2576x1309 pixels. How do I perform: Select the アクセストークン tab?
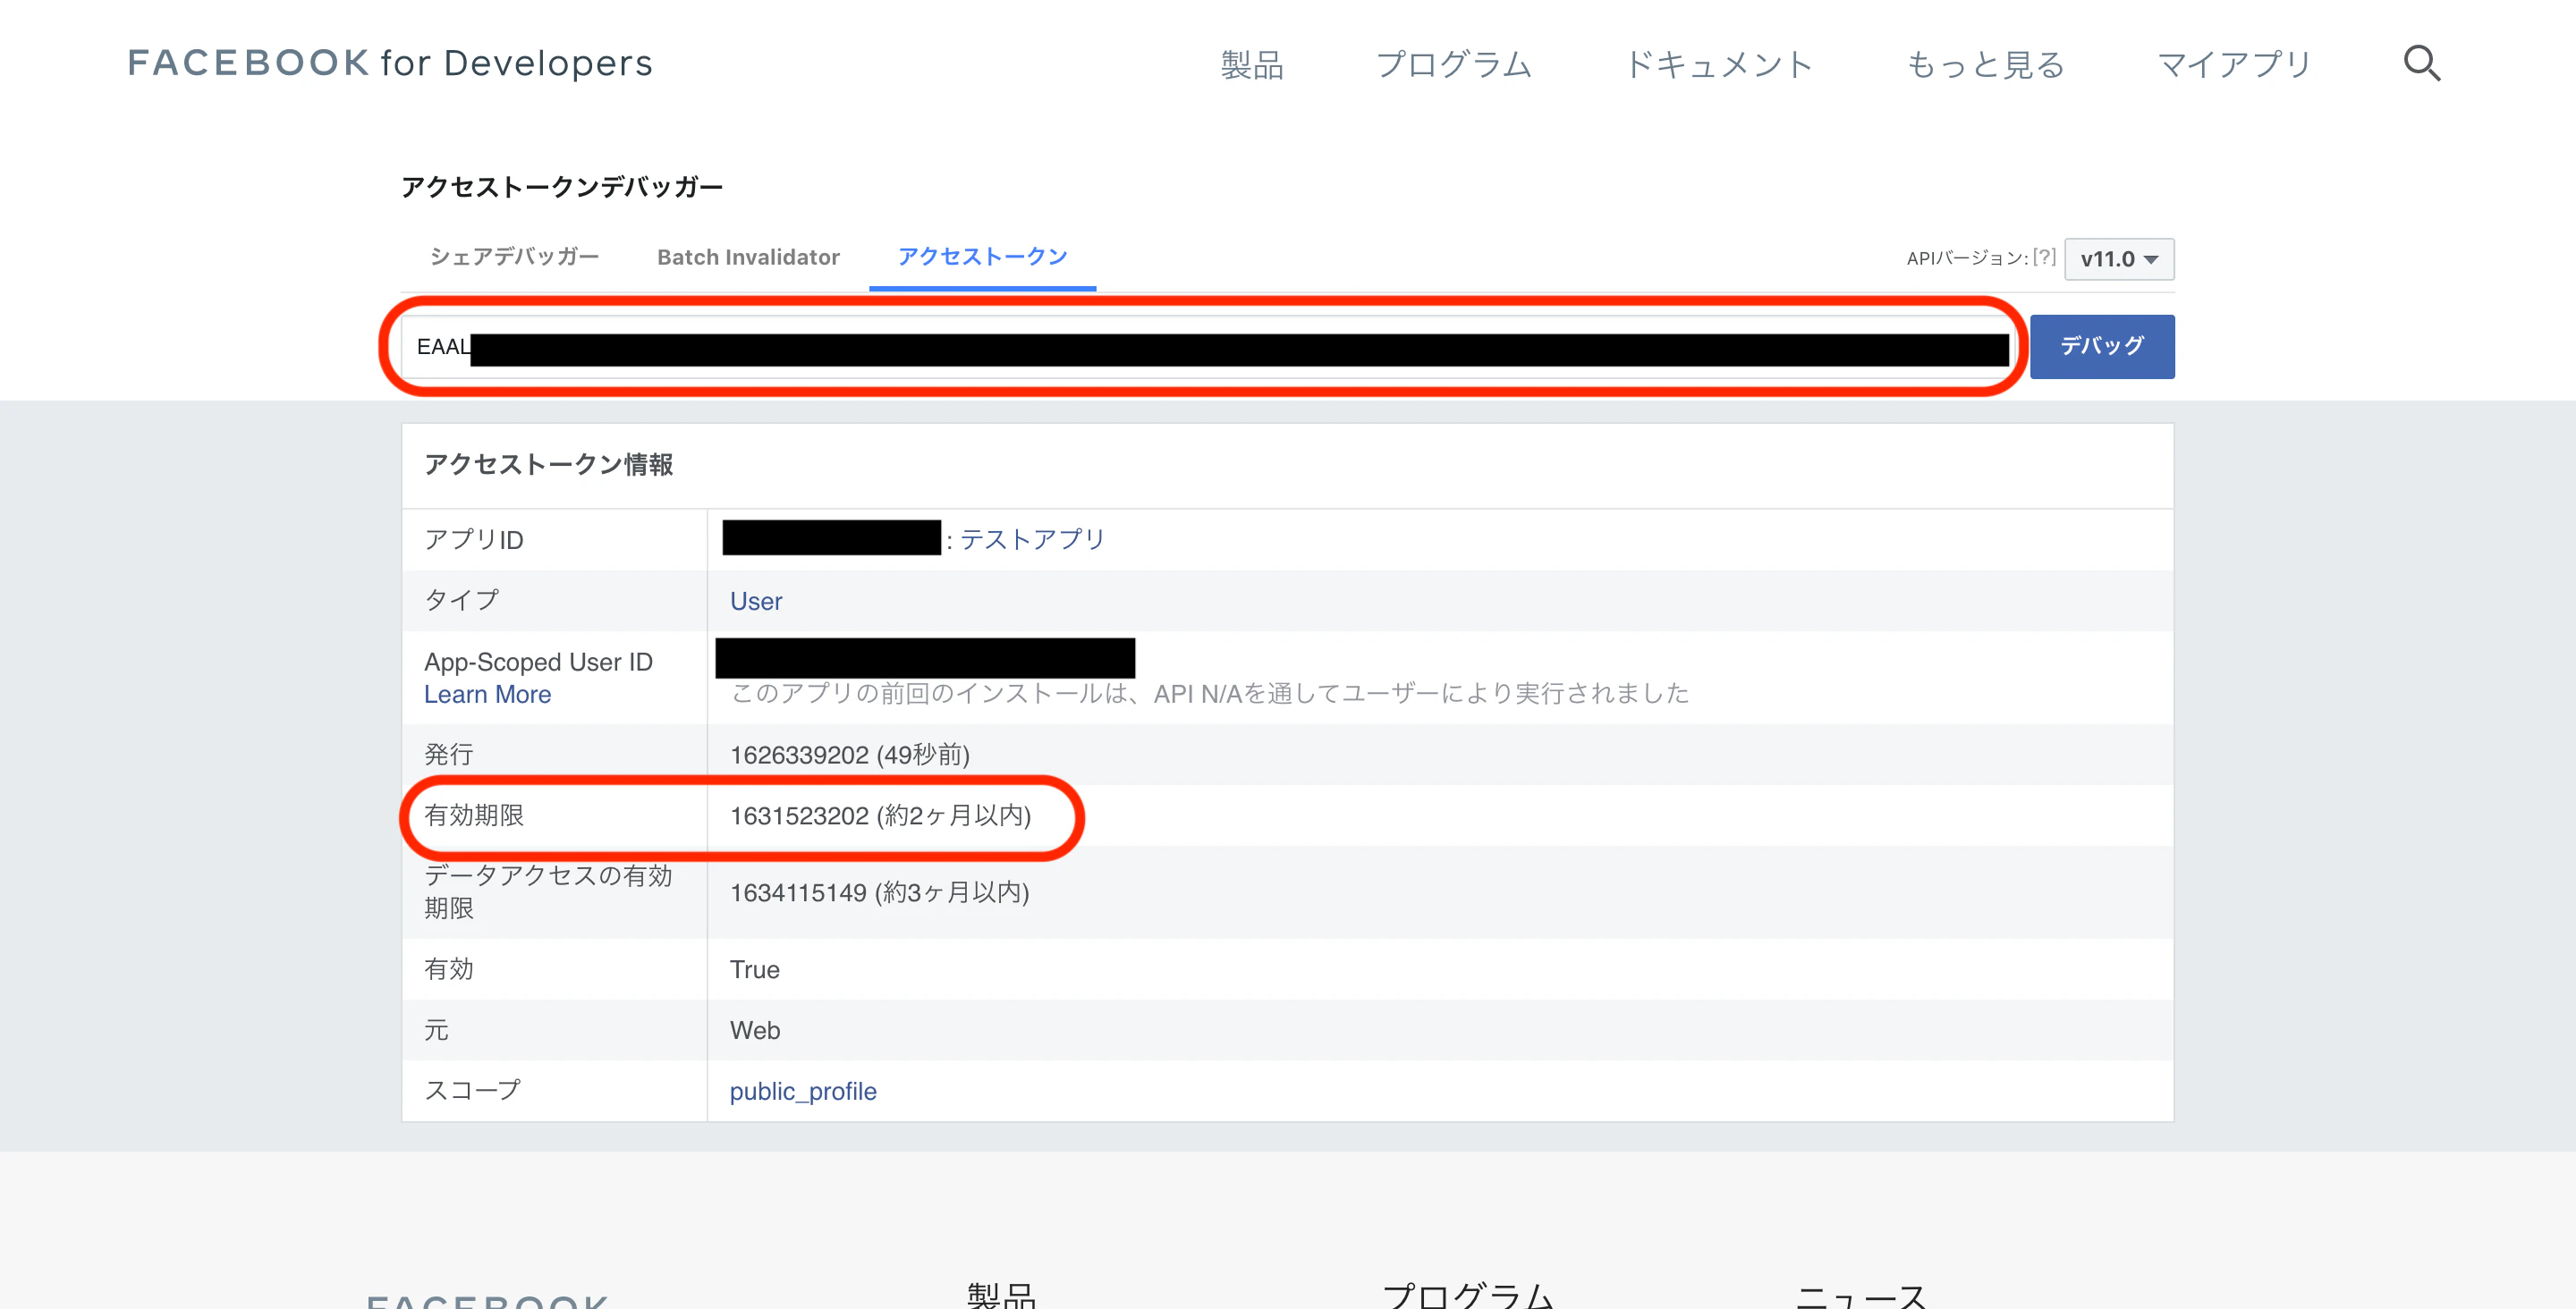click(x=982, y=257)
